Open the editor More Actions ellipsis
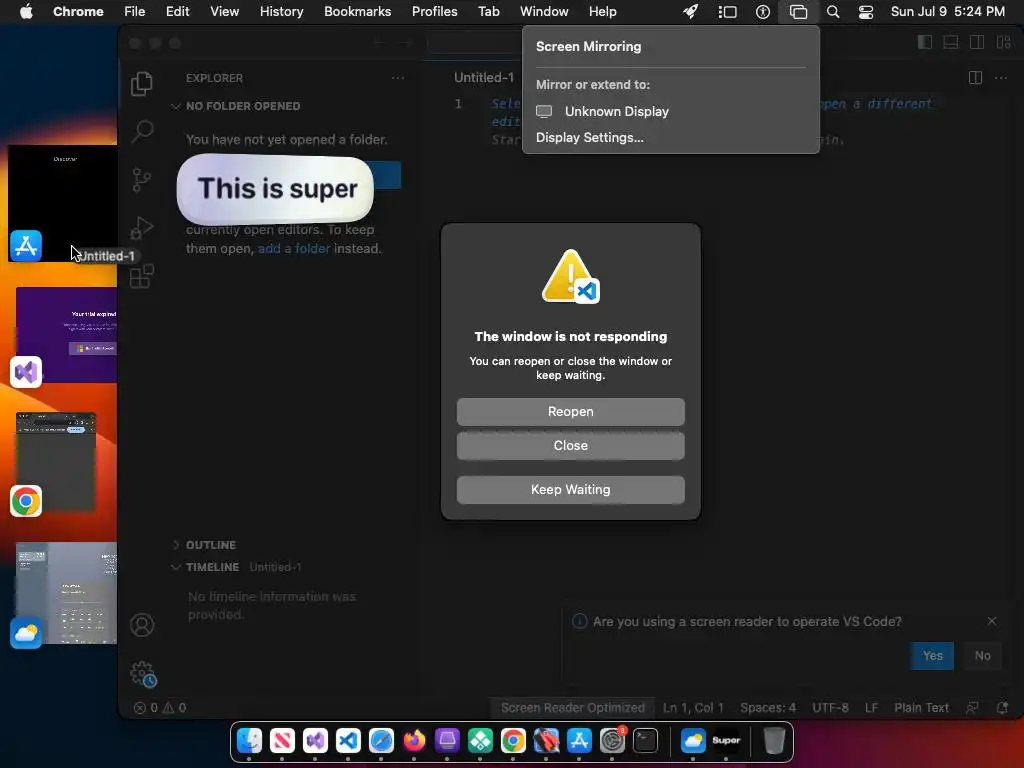Image resolution: width=1024 pixels, height=768 pixels. tap(1000, 78)
